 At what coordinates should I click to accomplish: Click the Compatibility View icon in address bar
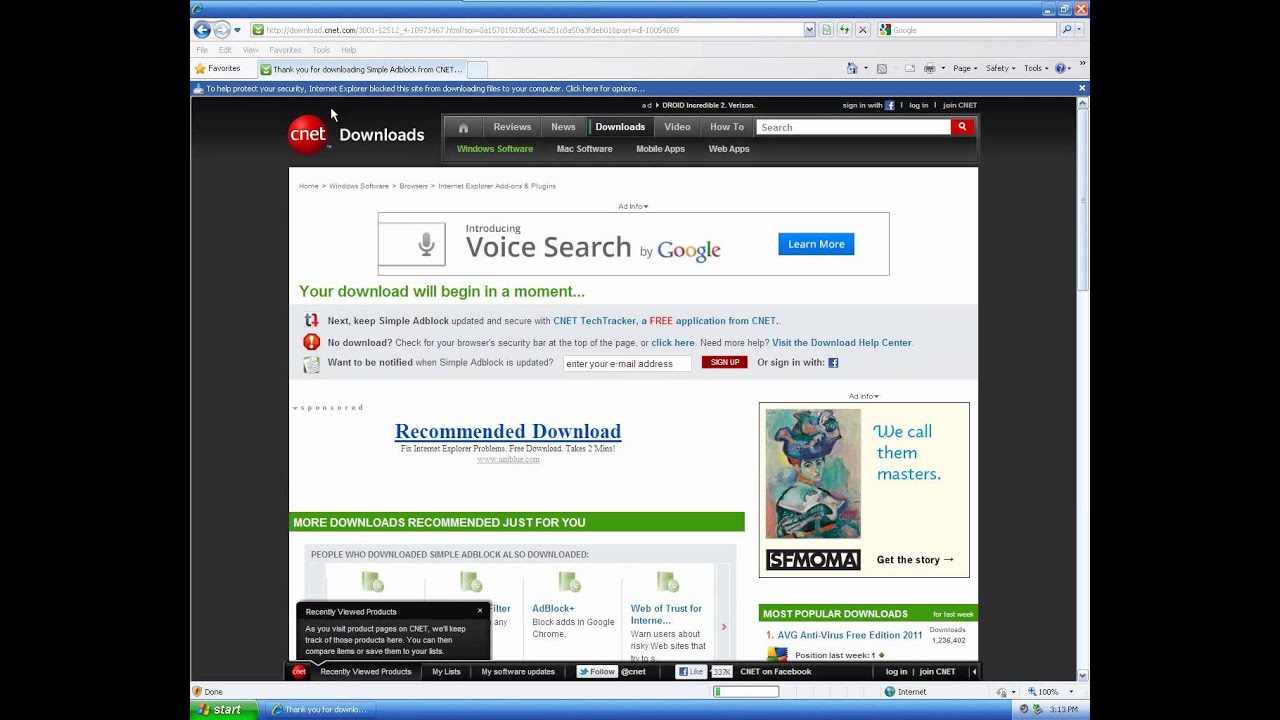(x=826, y=30)
